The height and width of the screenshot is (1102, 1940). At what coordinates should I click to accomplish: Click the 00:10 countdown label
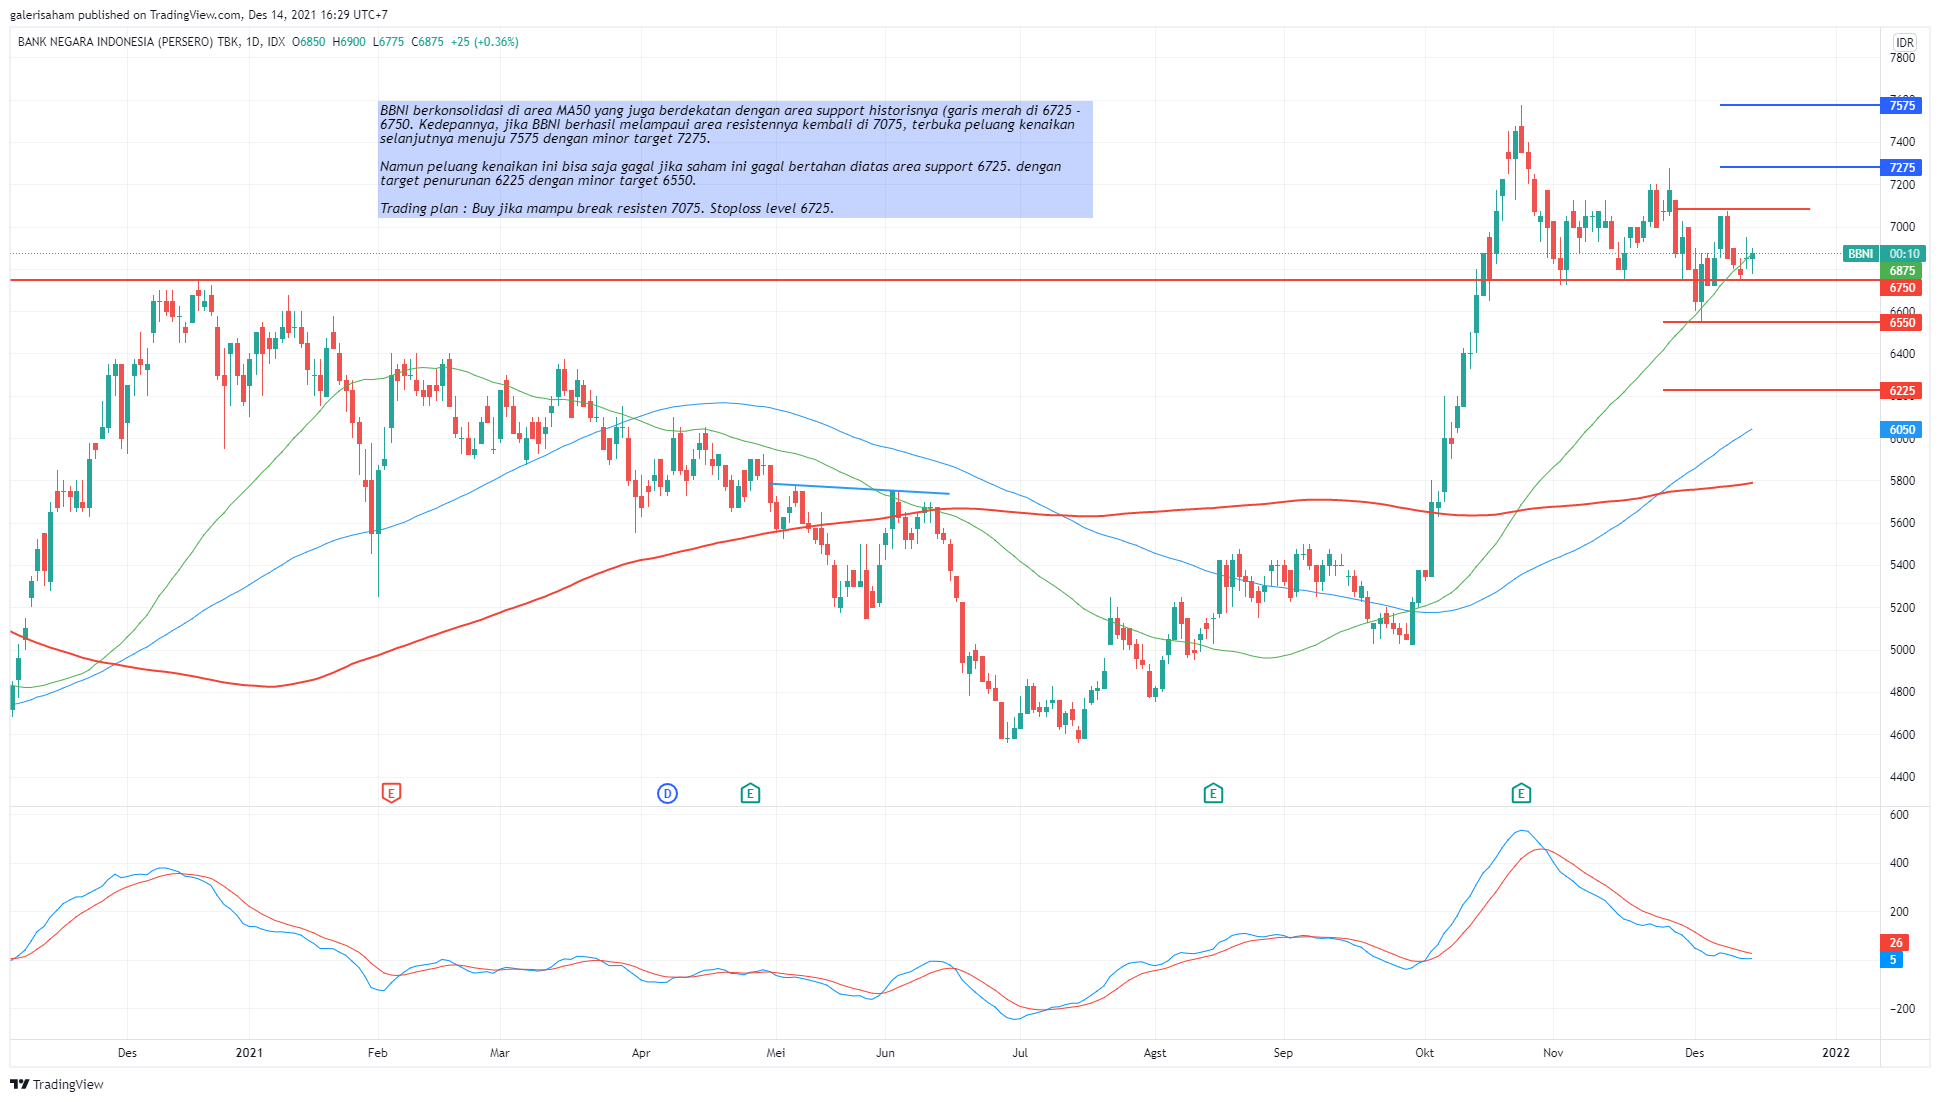[x=1903, y=254]
